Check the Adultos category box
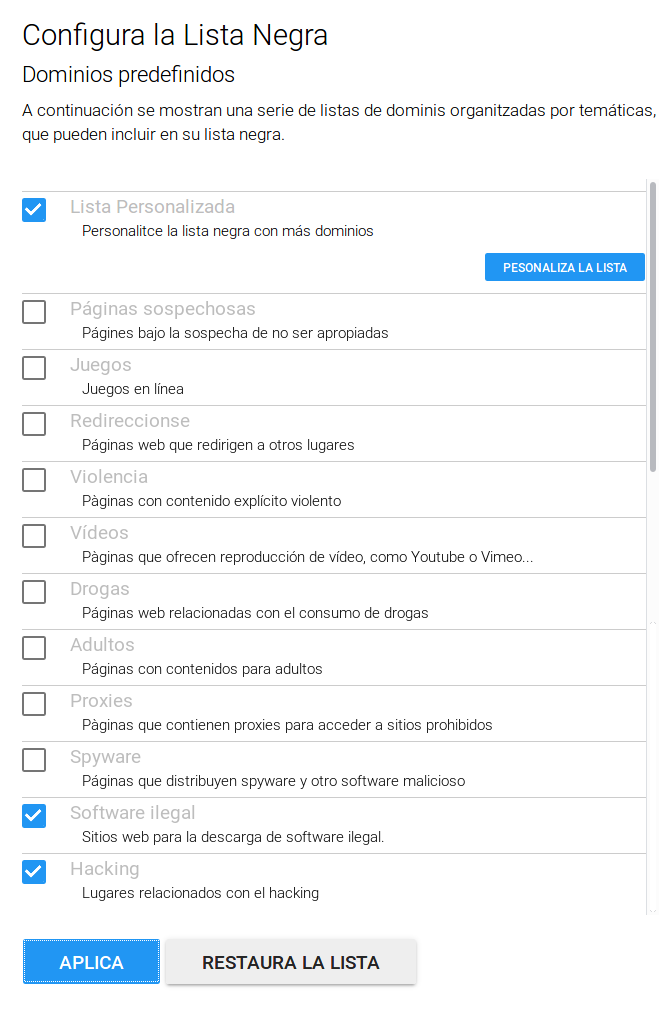Viewport: 659px width, 1014px height. click(34, 648)
